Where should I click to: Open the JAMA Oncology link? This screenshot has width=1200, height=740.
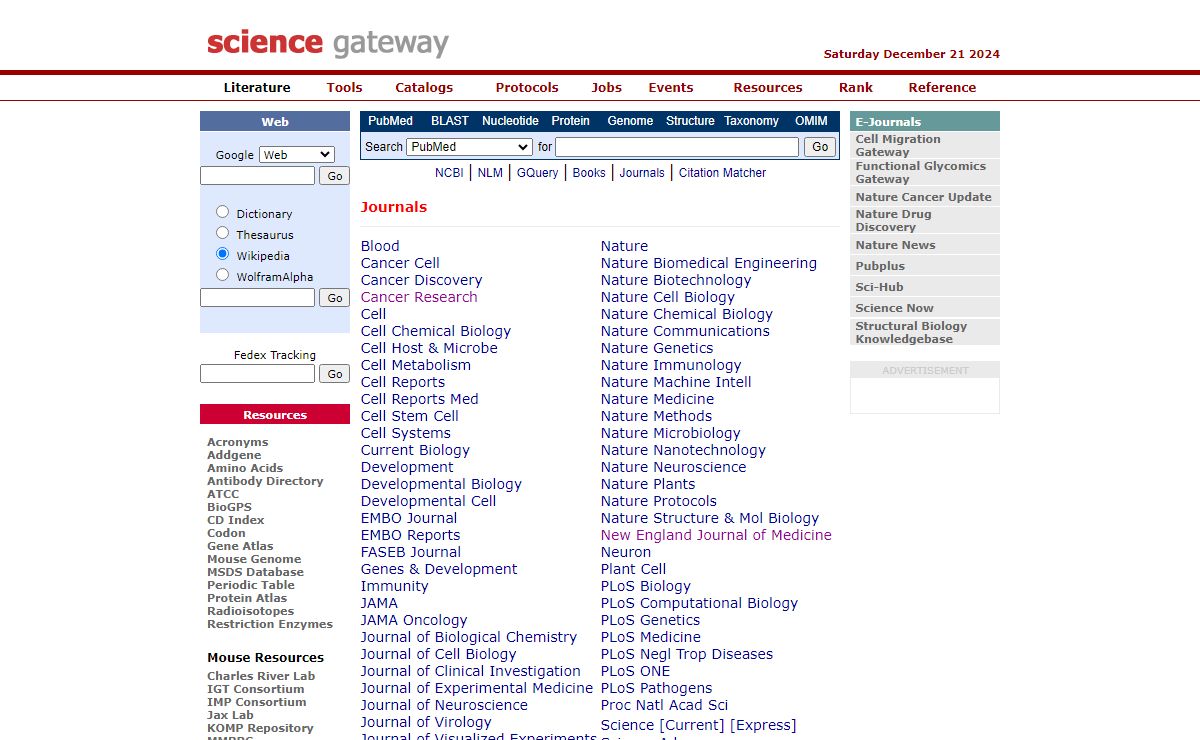click(414, 620)
